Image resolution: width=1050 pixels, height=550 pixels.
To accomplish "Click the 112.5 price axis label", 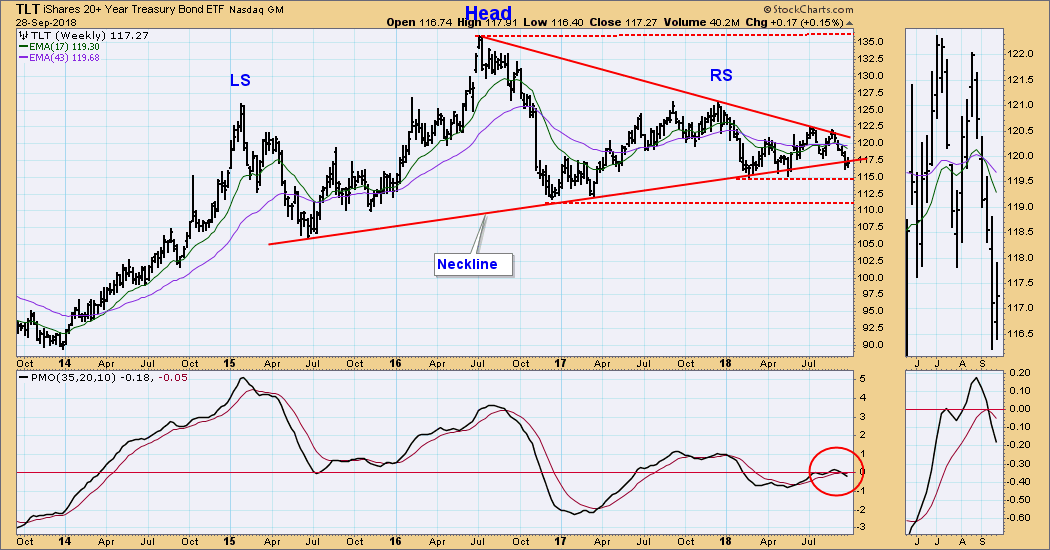I will pyautogui.click(x=872, y=194).
